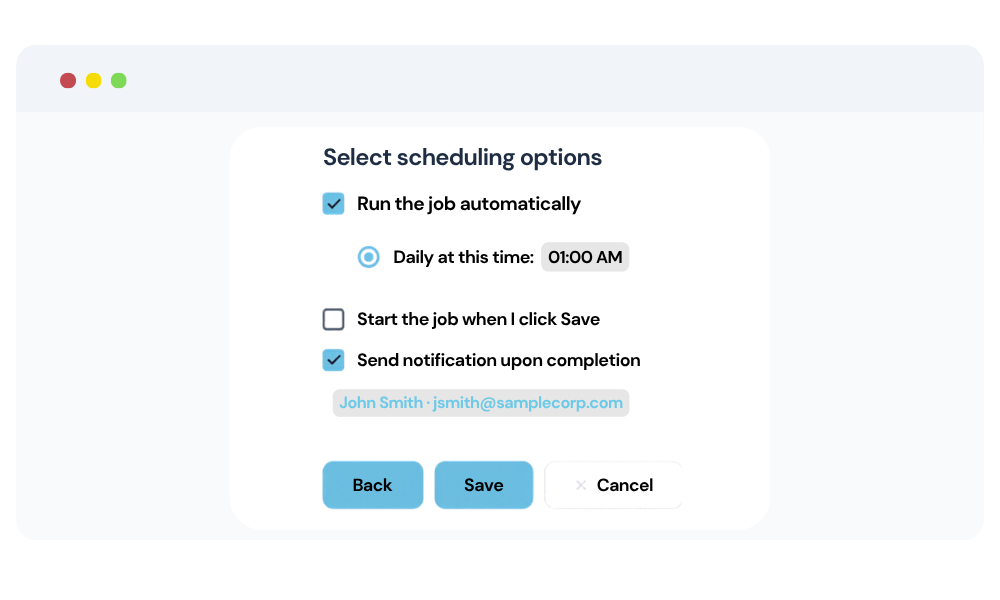Click the "Daily at this time:" label
The width and height of the screenshot is (1000, 600).
coord(463,257)
